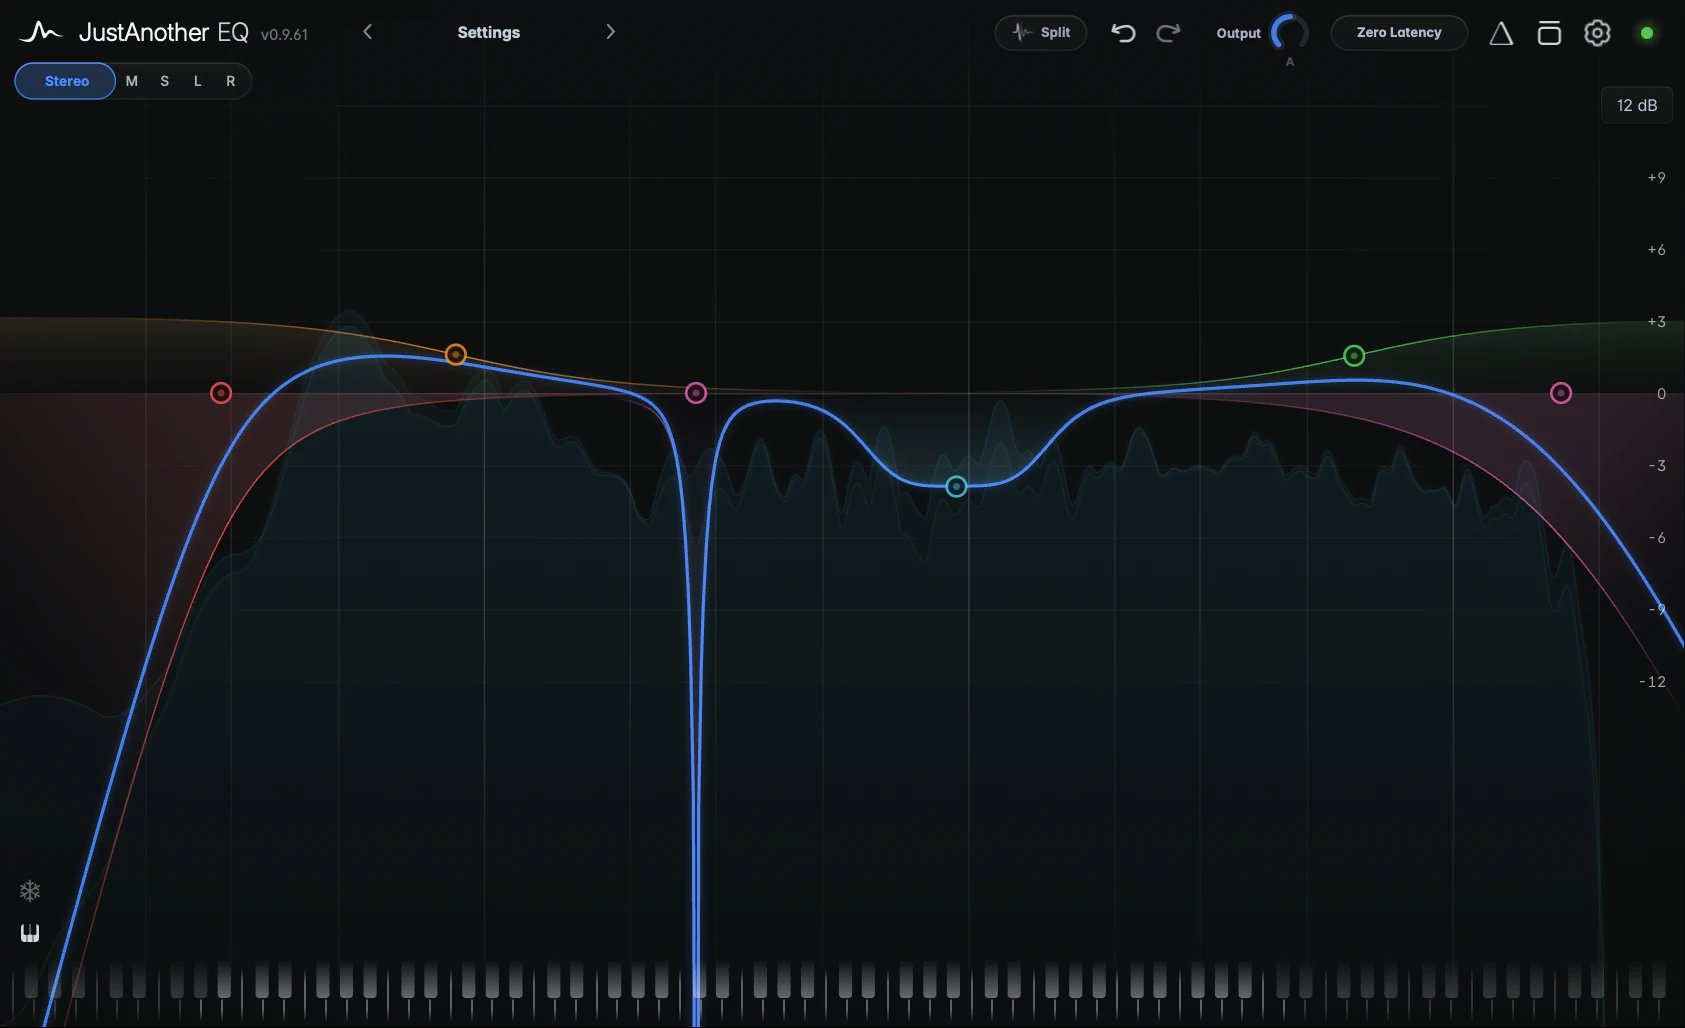Viewport: 1685px width, 1028px height.
Task: Click the -3 dB scale label
Action: [1657, 465]
